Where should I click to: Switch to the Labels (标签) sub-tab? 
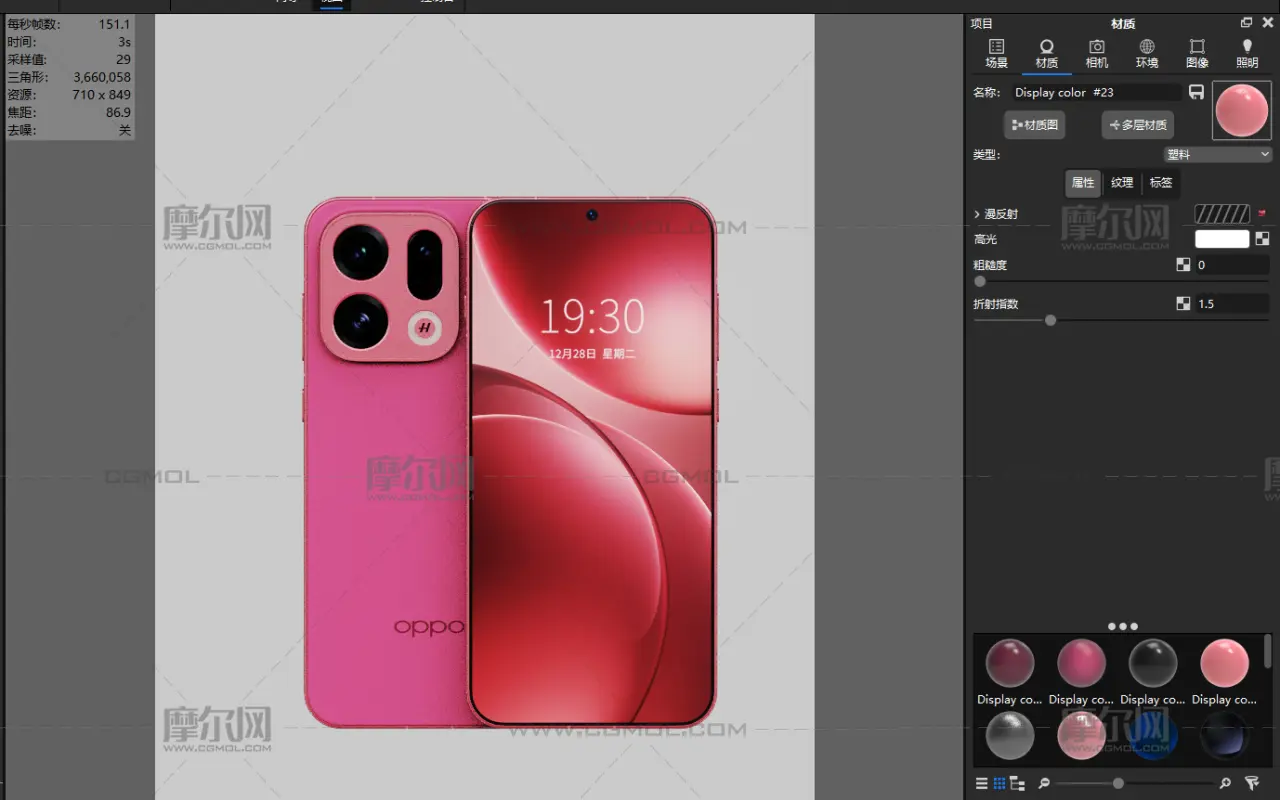coord(1160,183)
